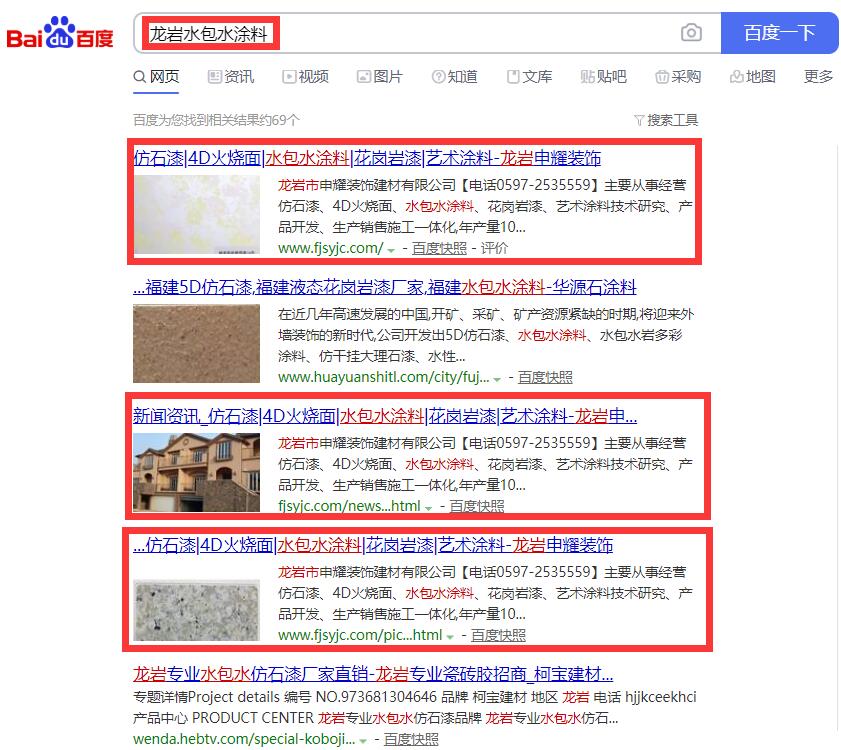Click the 评价 link
The height and width of the screenshot is (750, 841).
(x=494, y=248)
